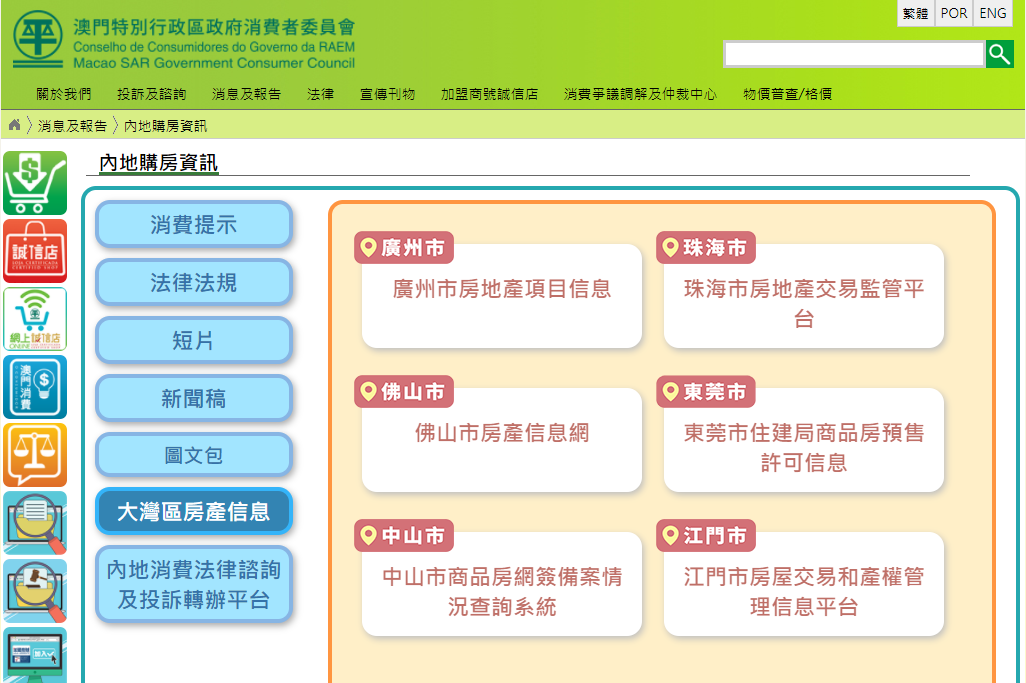Select the 大灣區房產信息 sidebar tab
This screenshot has width=1026, height=683.
pos(194,513)
